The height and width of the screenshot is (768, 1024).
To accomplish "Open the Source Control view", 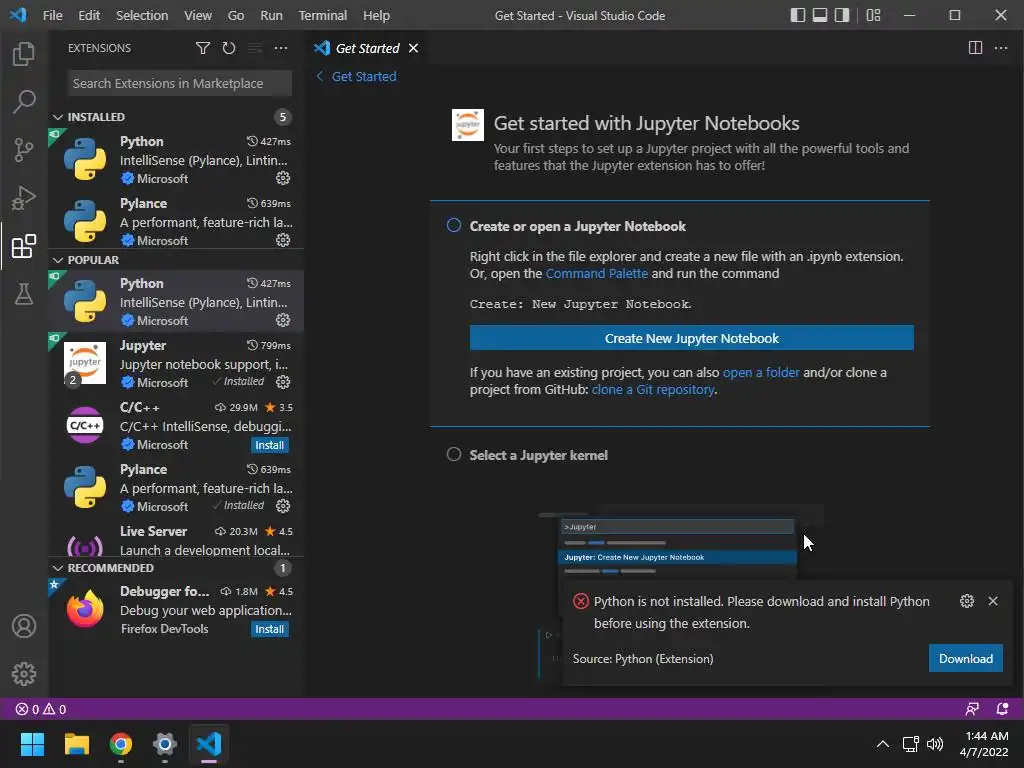I will pos(24,150).
